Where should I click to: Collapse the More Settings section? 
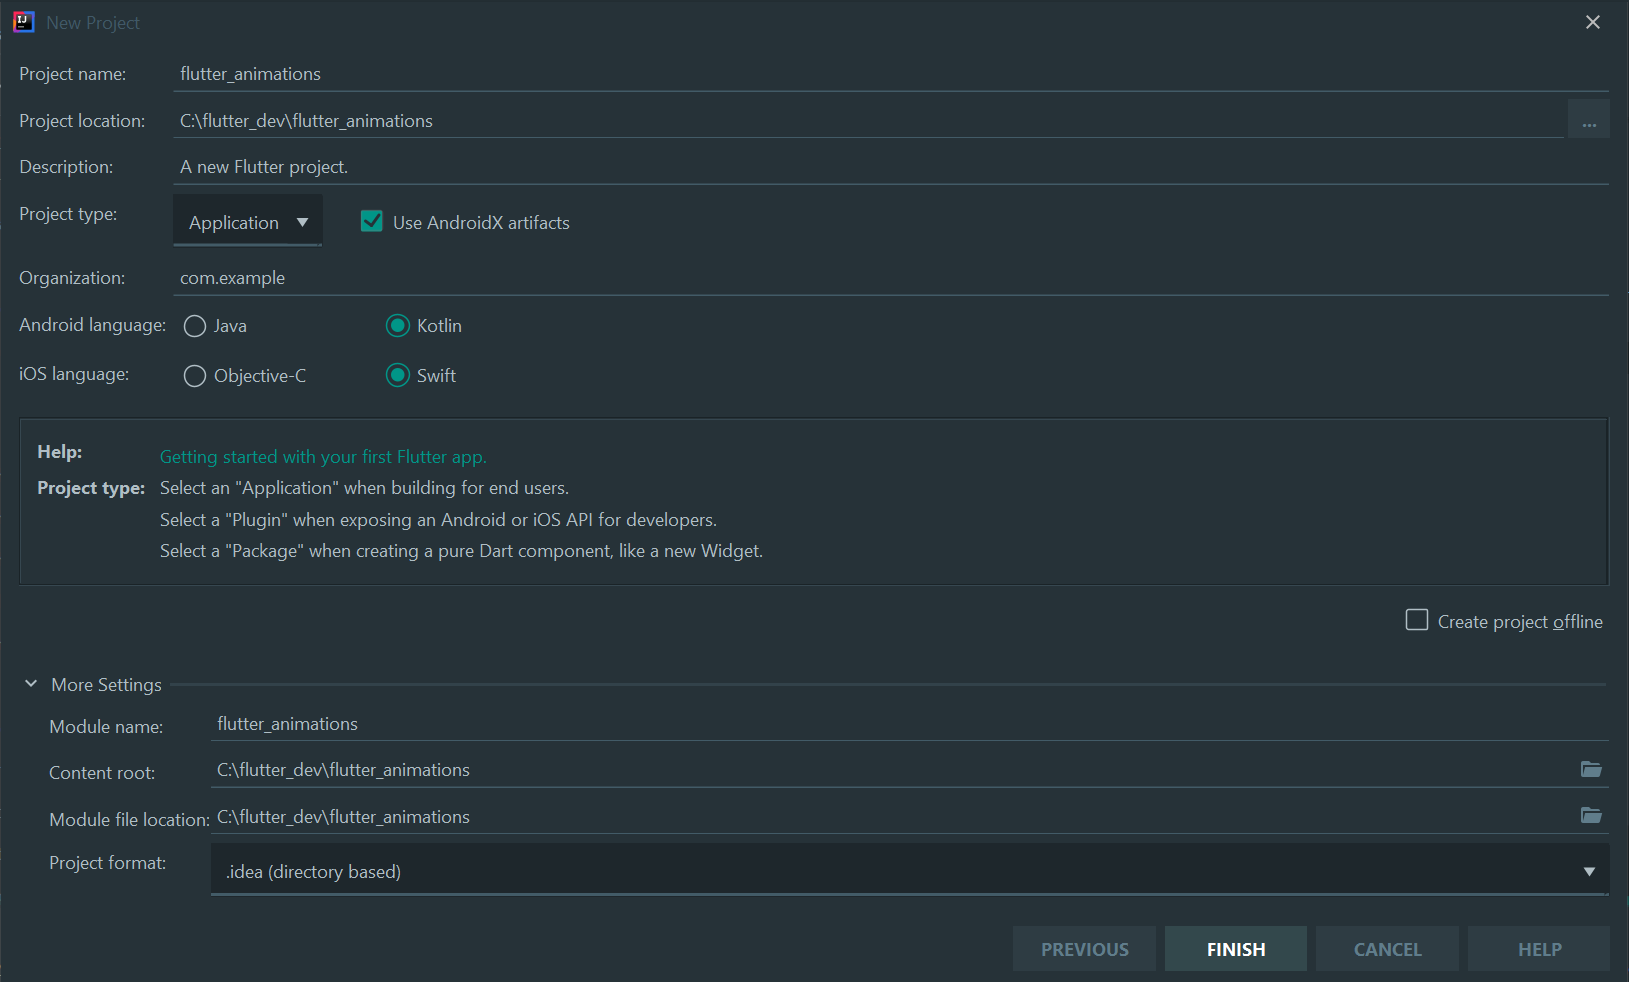pyautogui.click(x=31, y=684)
